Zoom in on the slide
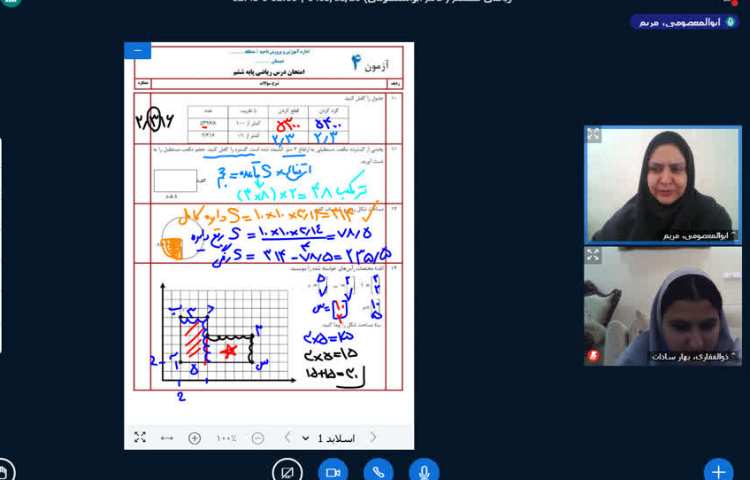 194,438
